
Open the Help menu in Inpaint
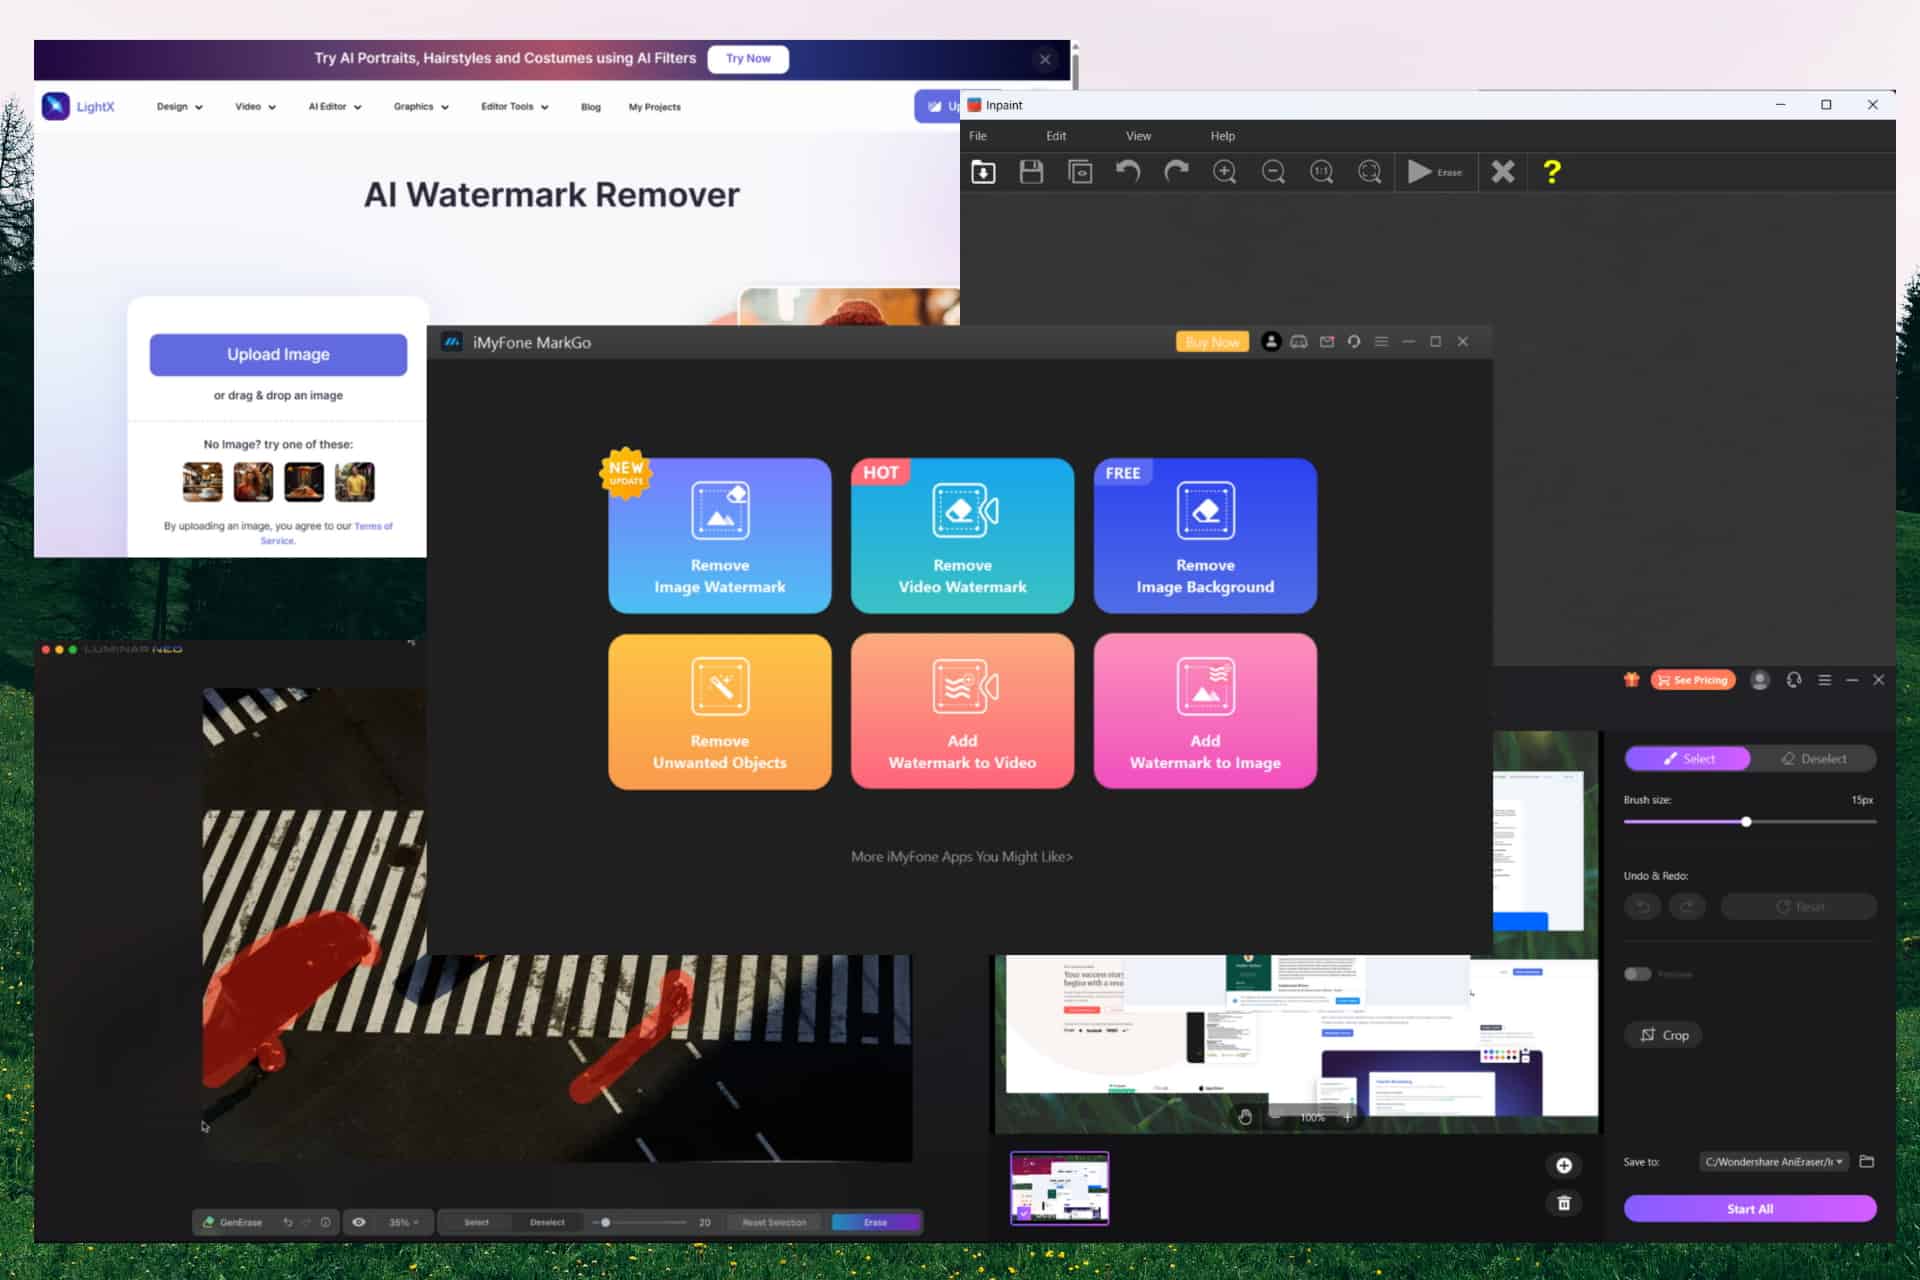(x=1223, y=136)
